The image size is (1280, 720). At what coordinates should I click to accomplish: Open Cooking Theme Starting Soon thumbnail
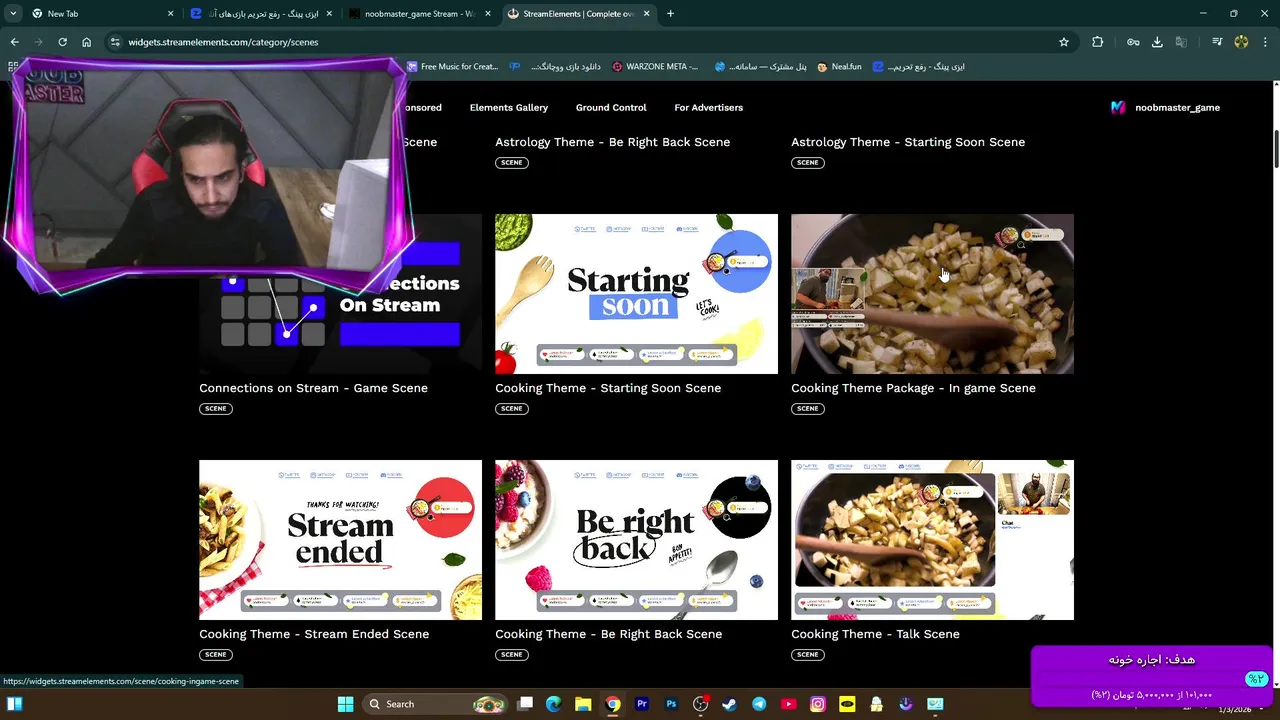point(636,294)
